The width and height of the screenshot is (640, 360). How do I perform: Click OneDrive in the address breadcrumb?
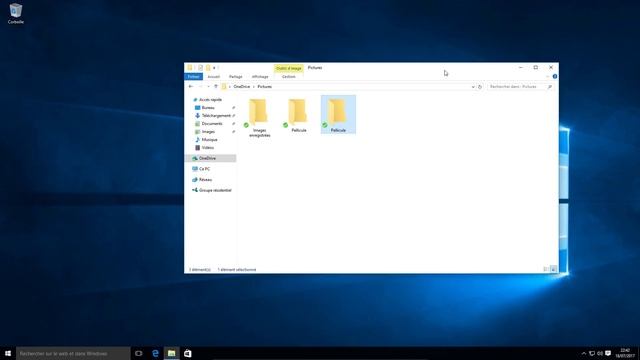(242, 87)
